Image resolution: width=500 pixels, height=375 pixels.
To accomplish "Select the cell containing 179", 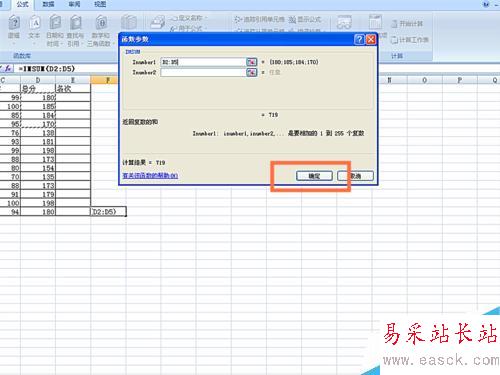I will pos(38,194).
